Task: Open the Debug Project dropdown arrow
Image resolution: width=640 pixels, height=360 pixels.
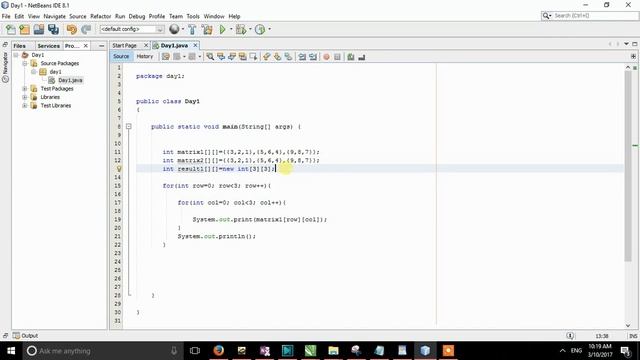Action: pyautogui.click(x=250, y=29)
